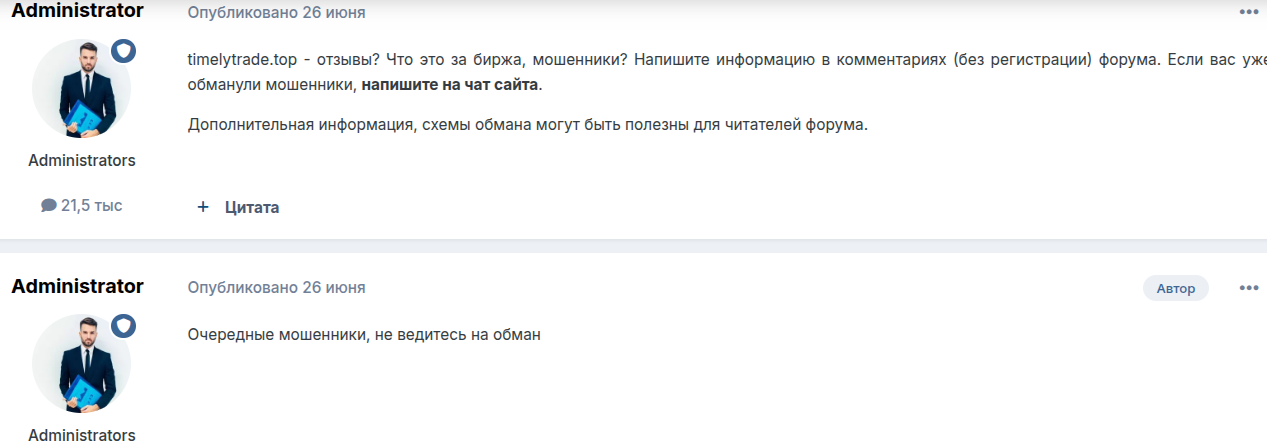Open the Administrator profile from the second post
Image resolution: width=1267 pixels, height=447 pixels.
(77, 286)
